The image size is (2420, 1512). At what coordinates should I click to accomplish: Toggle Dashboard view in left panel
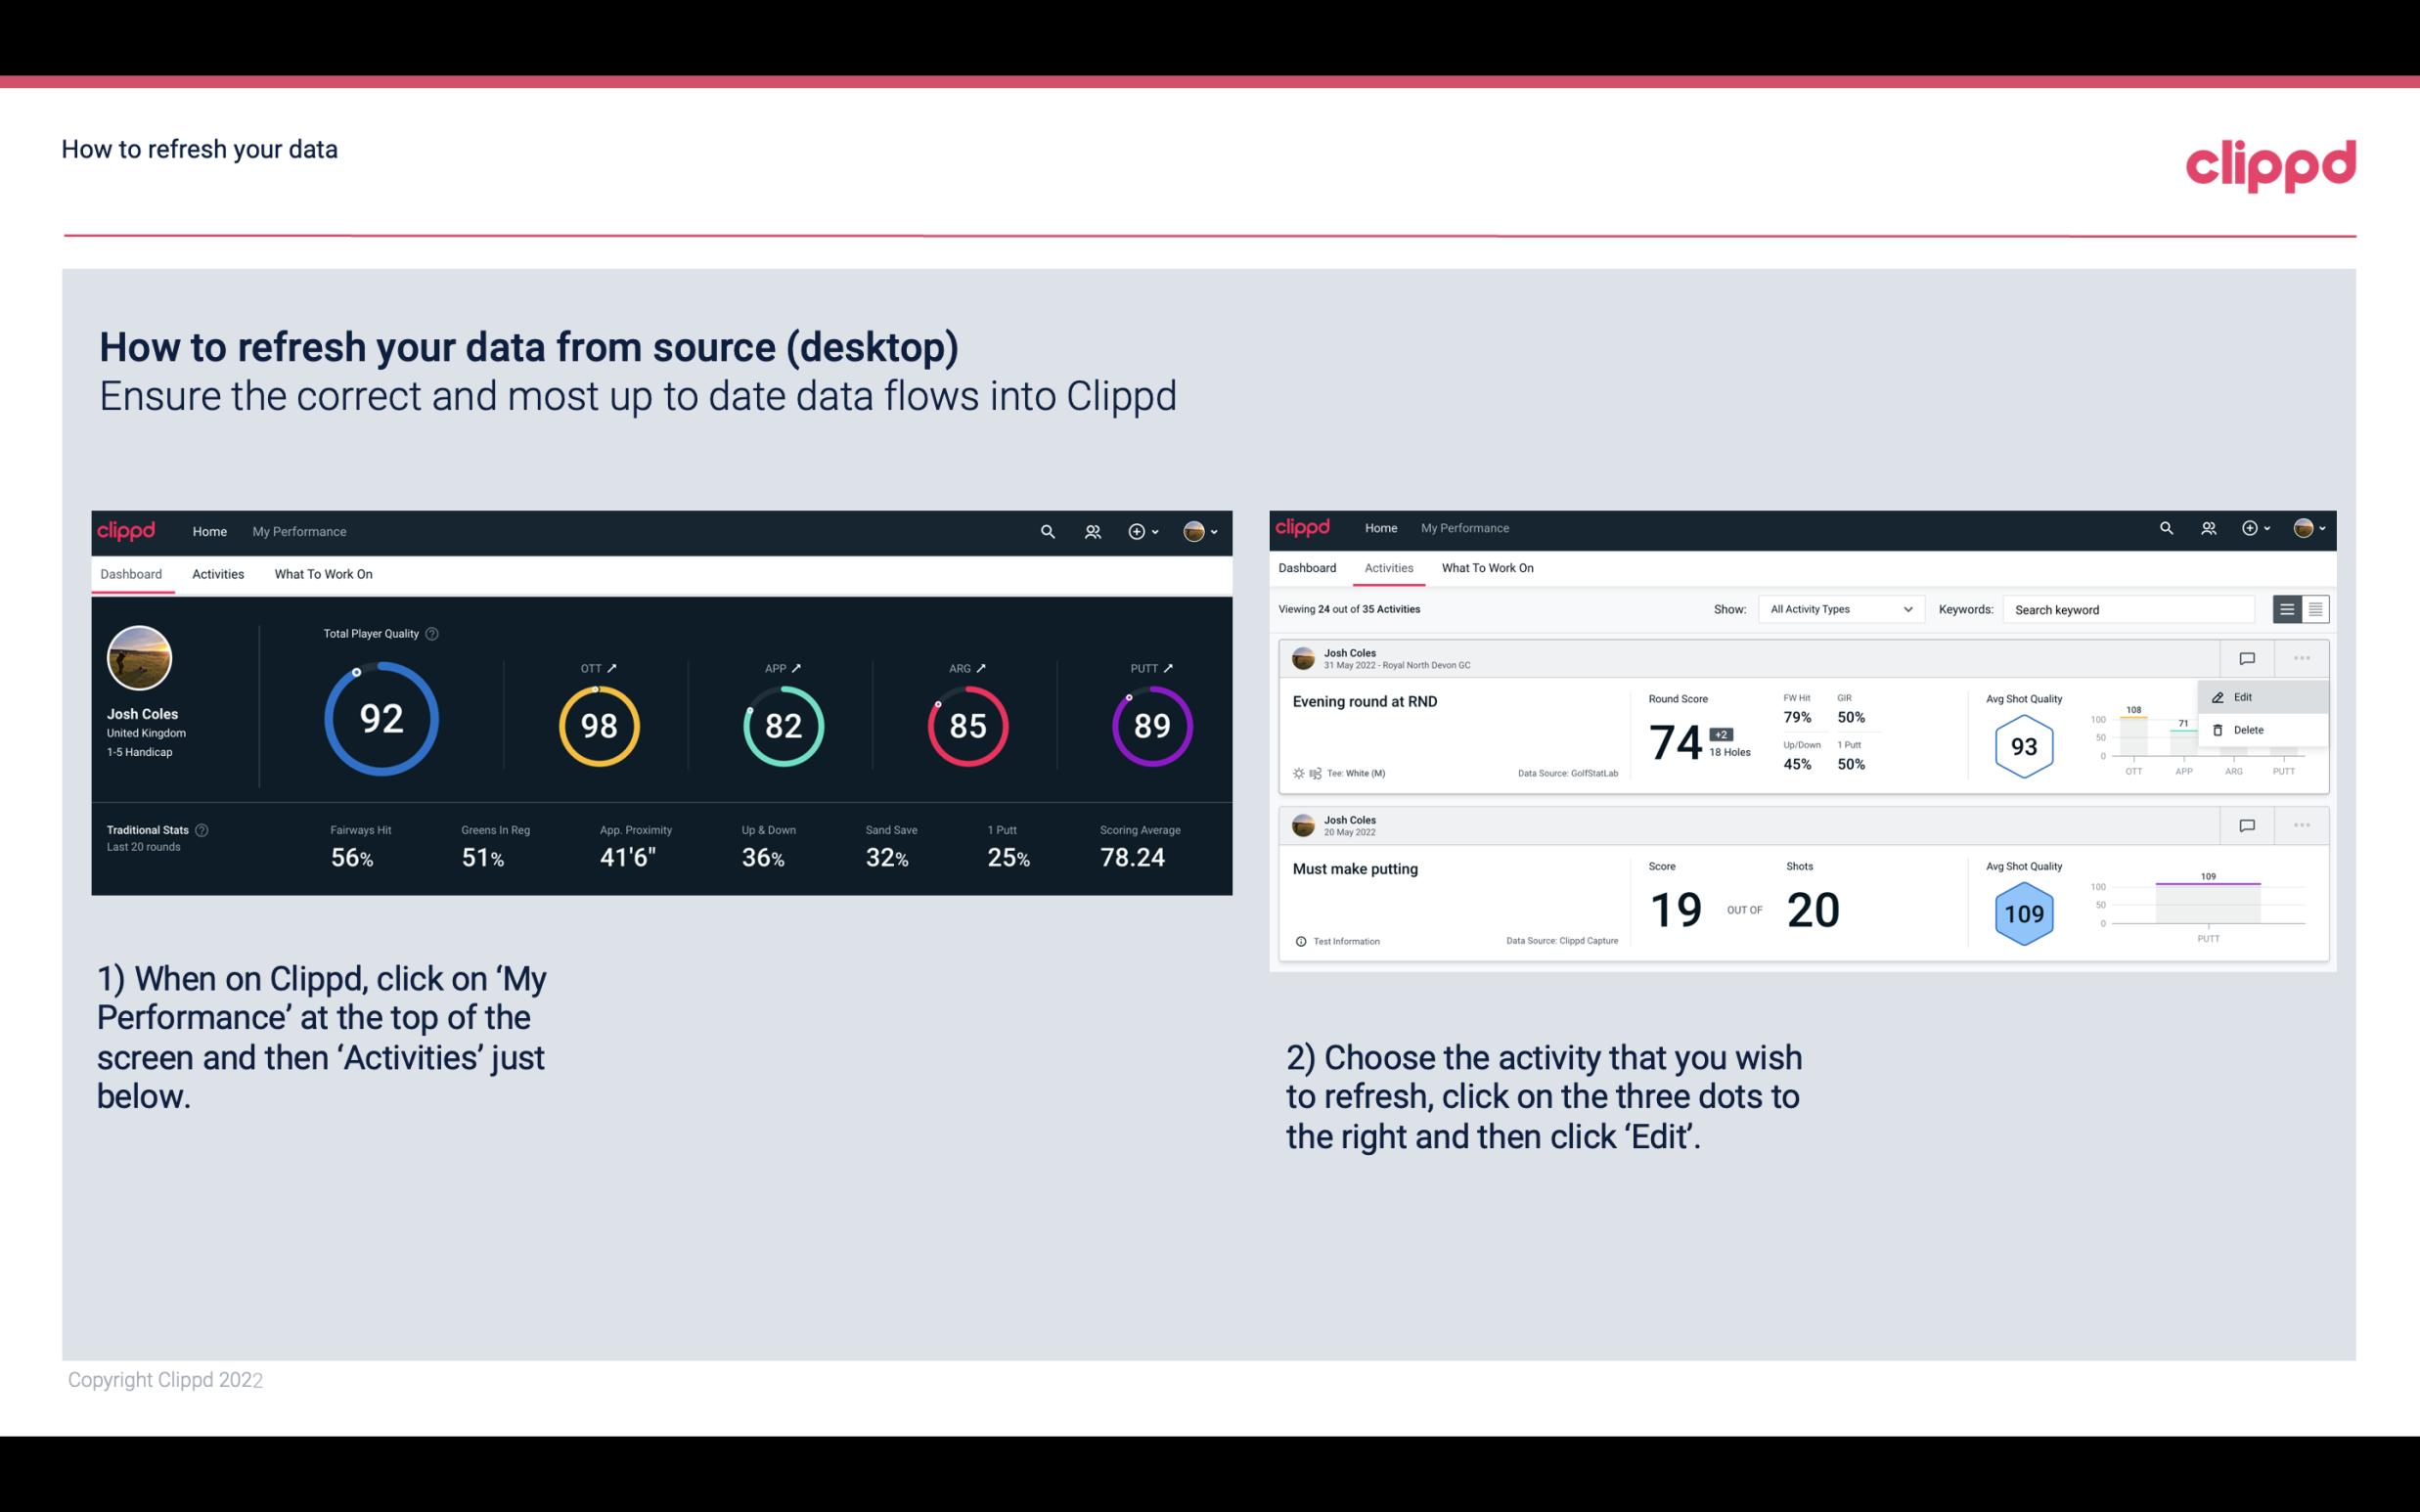[132, 573]
